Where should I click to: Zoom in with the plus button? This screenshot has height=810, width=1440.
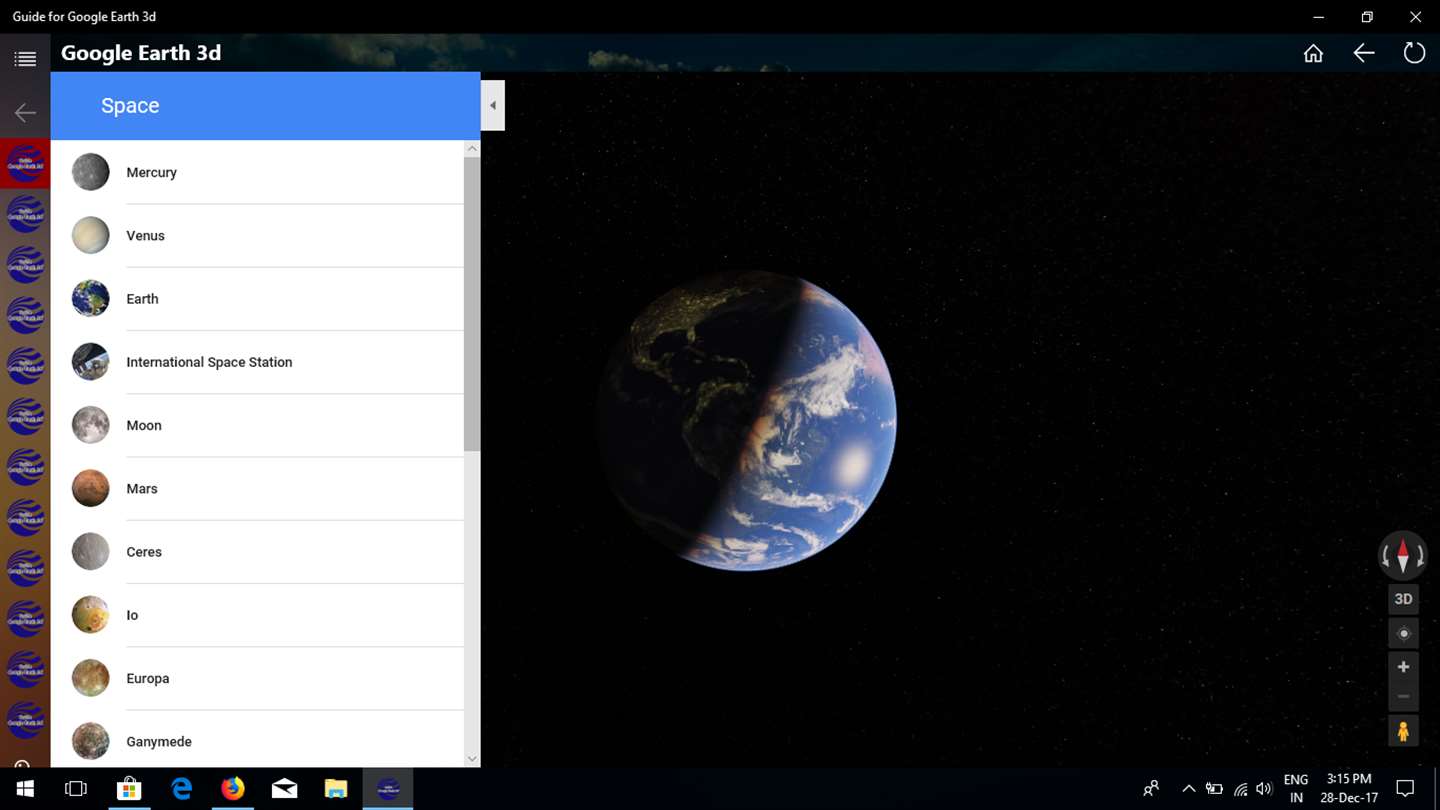(x=1403, y=667)
